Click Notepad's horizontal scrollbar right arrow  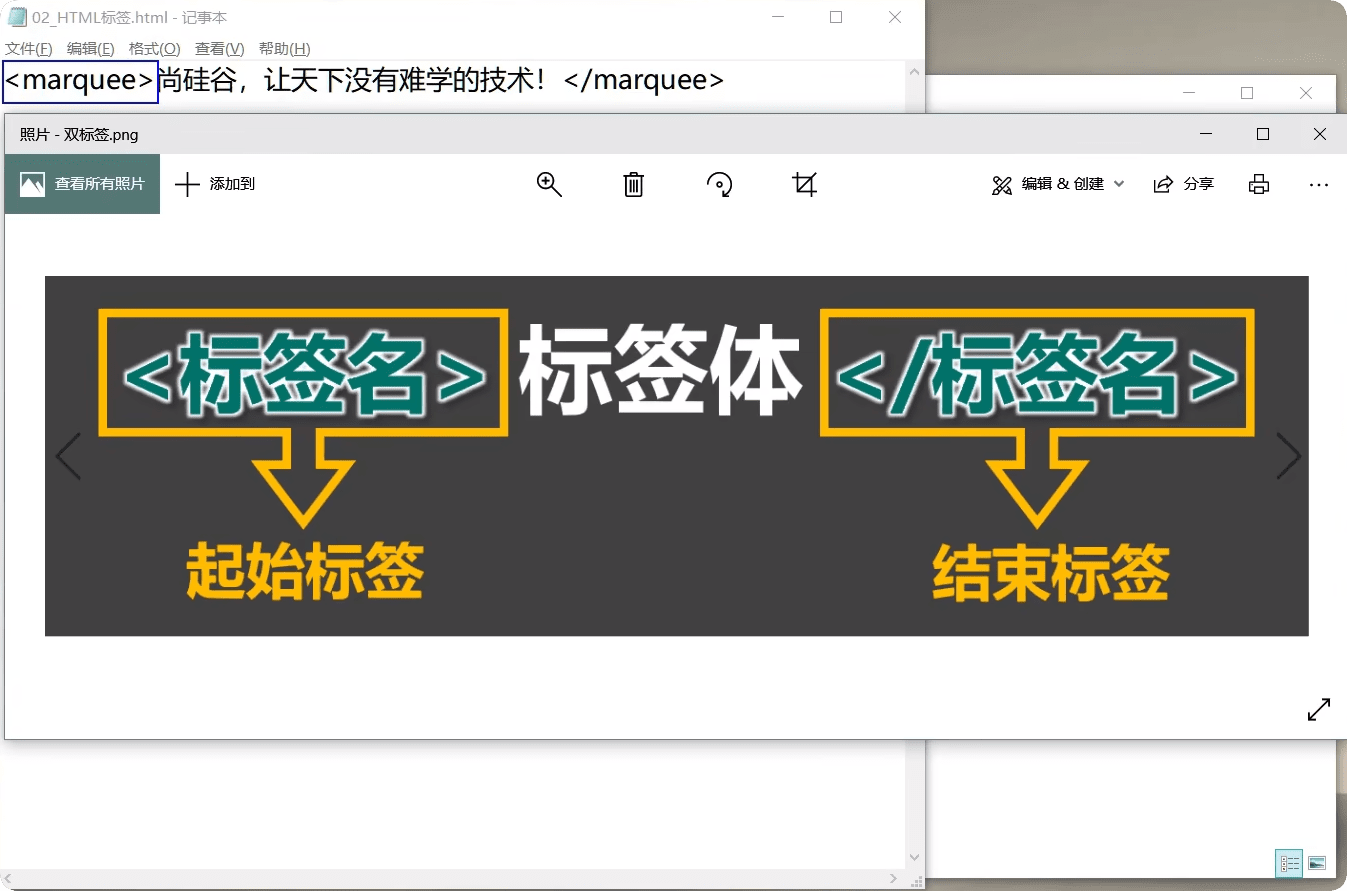894,879
